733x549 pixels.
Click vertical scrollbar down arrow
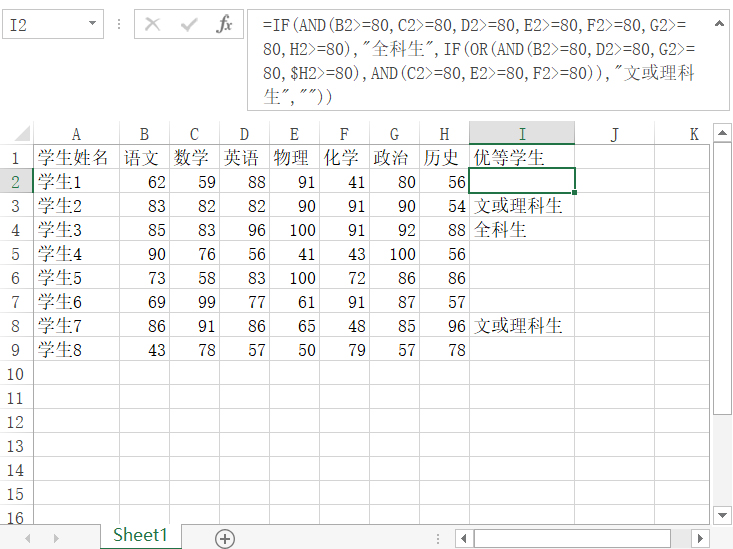pos(722,515)
